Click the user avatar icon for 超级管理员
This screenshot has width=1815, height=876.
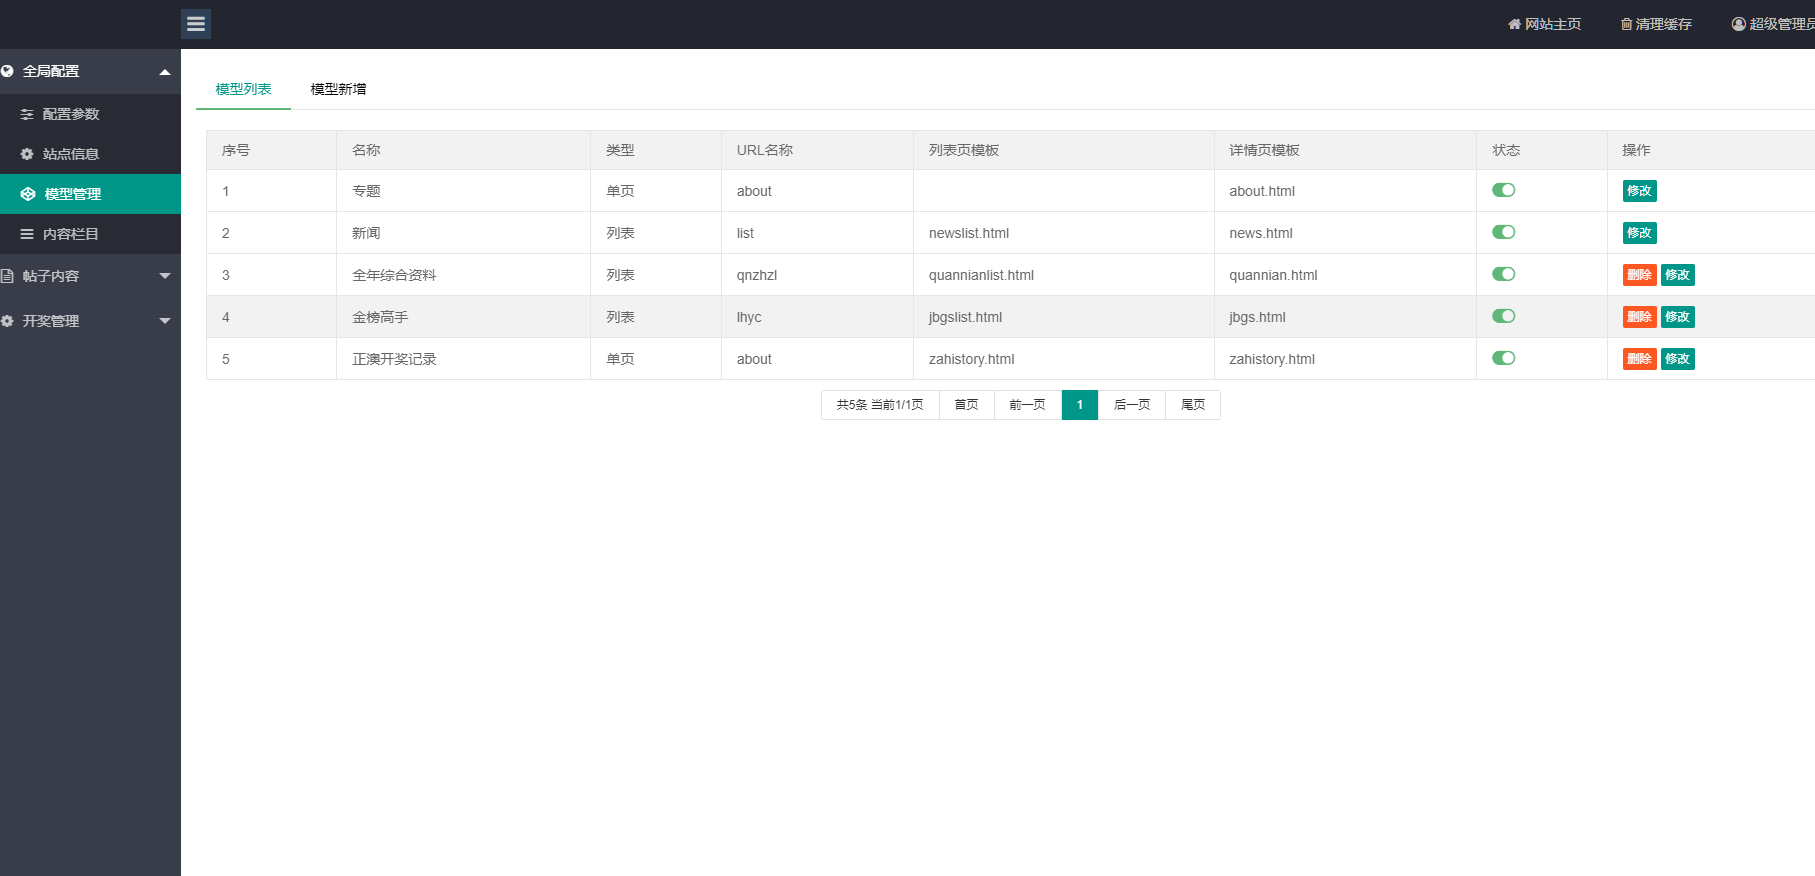1739,24
